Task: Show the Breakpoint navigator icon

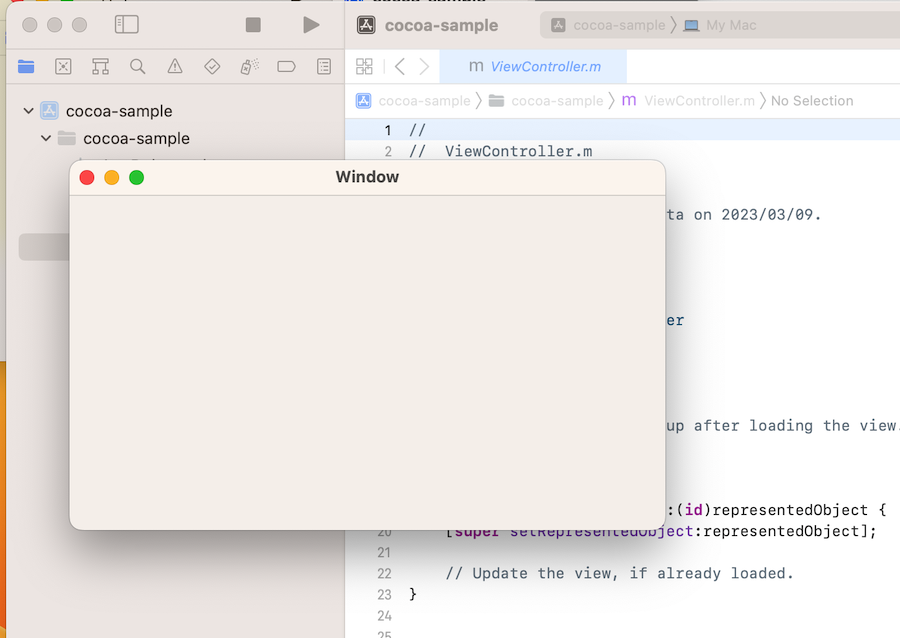Action: [x=286, y=66]
